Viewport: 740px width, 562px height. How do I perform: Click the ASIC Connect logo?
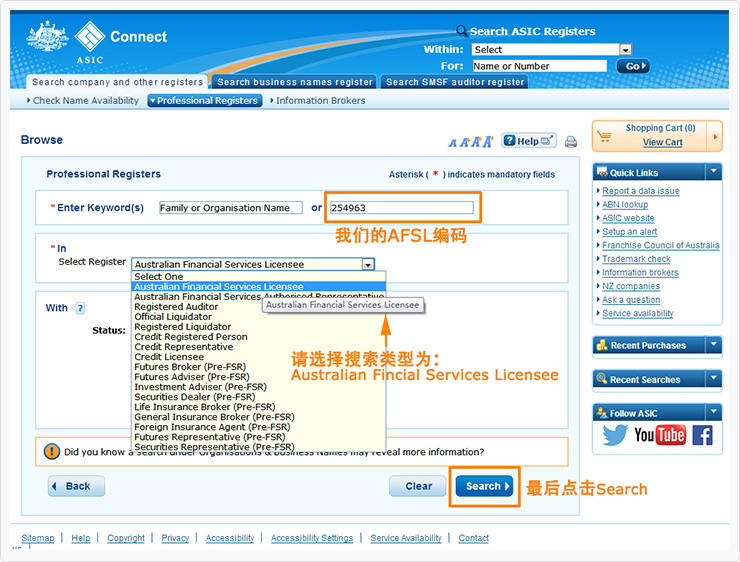coord(97,42)
